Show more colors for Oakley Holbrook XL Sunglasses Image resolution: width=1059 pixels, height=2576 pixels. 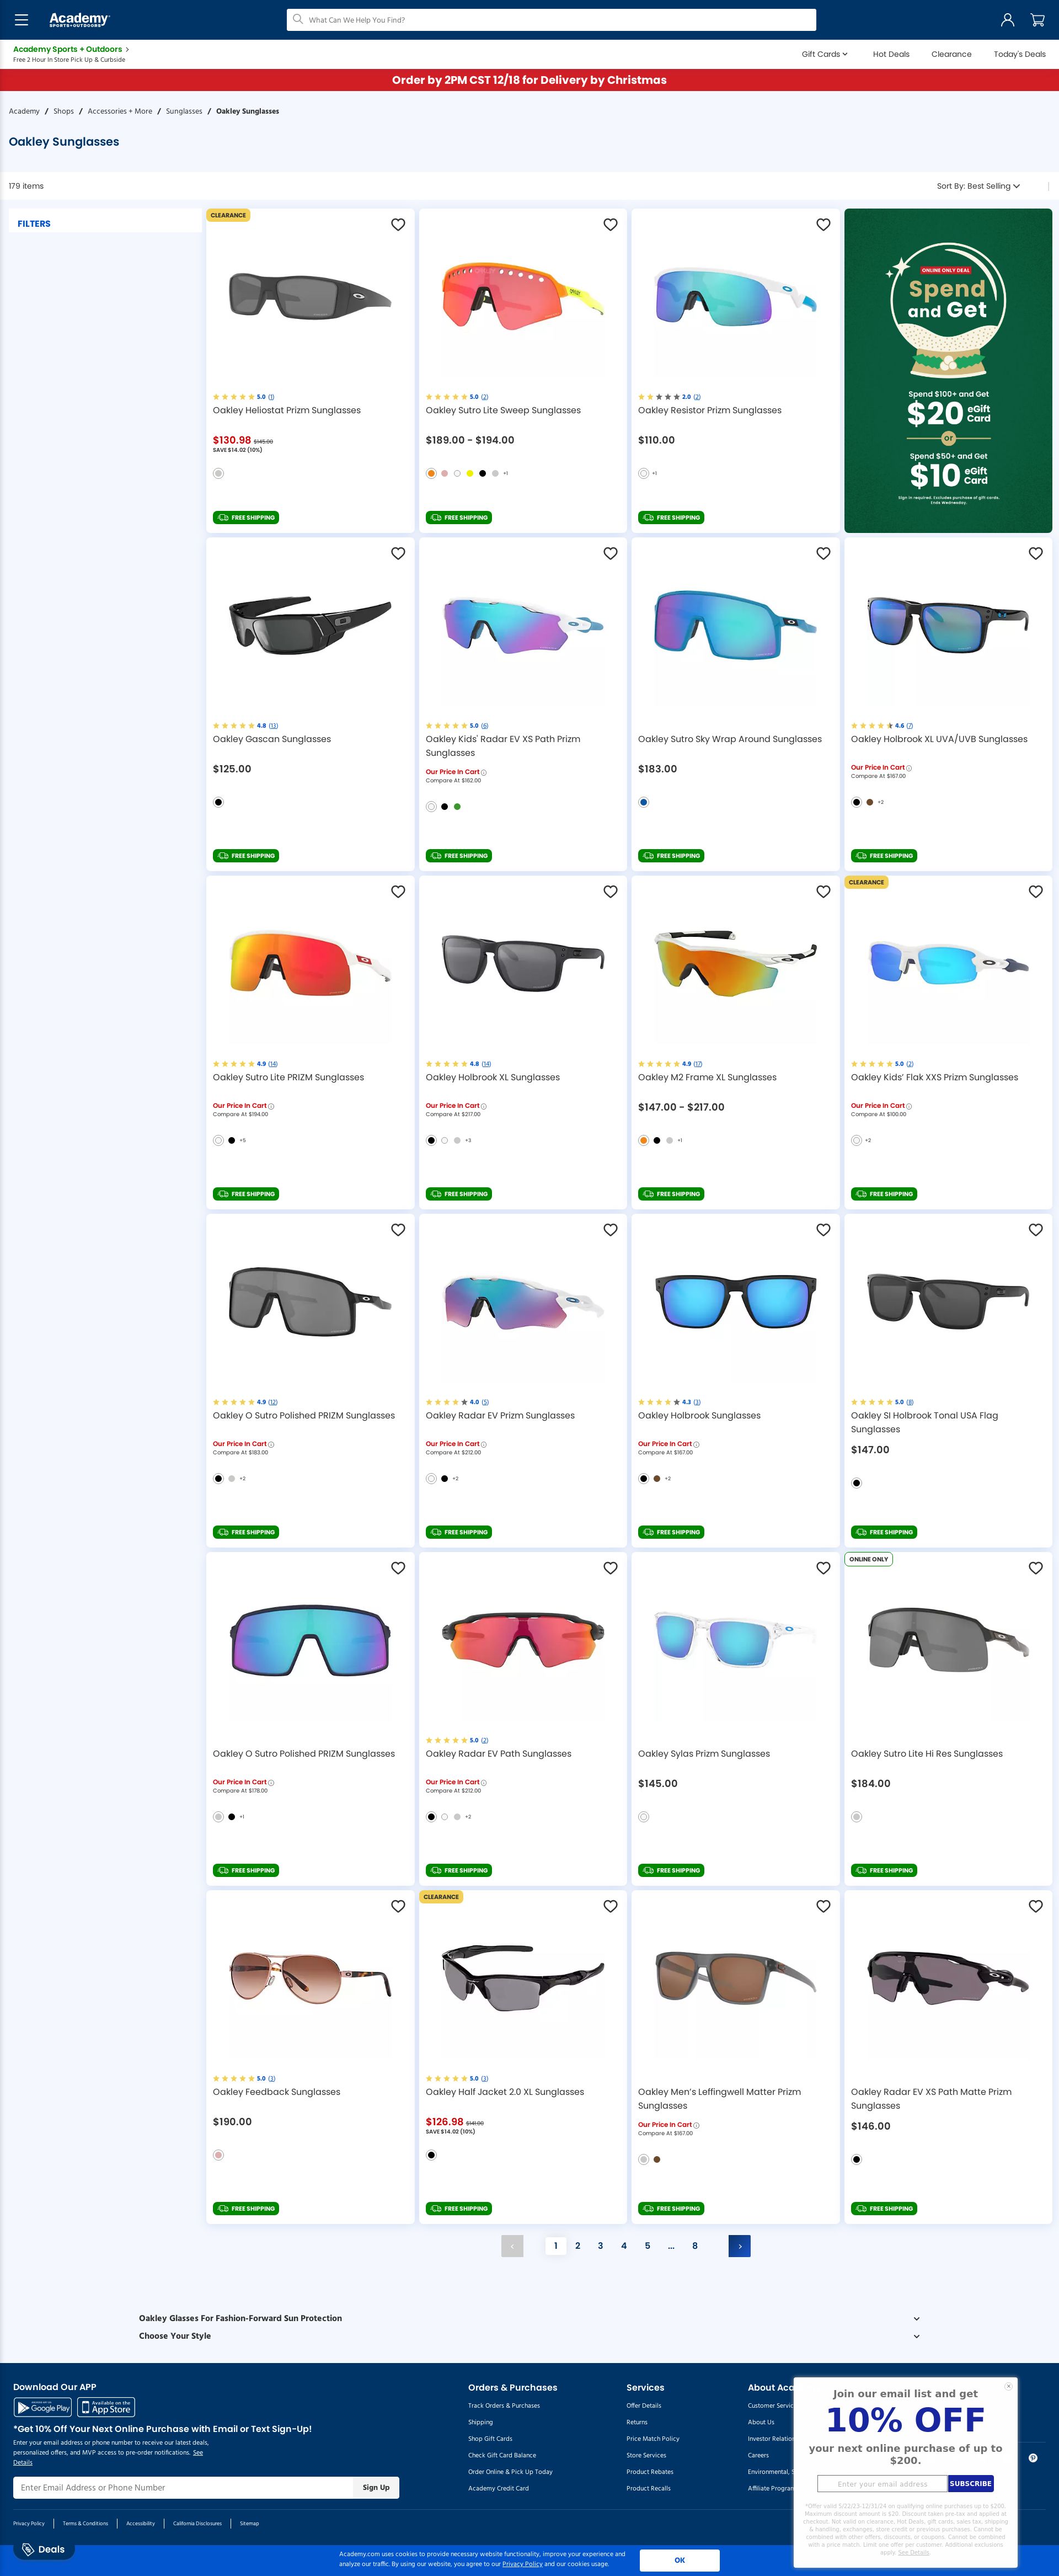pyautogui.click(x=468, y=1140)
